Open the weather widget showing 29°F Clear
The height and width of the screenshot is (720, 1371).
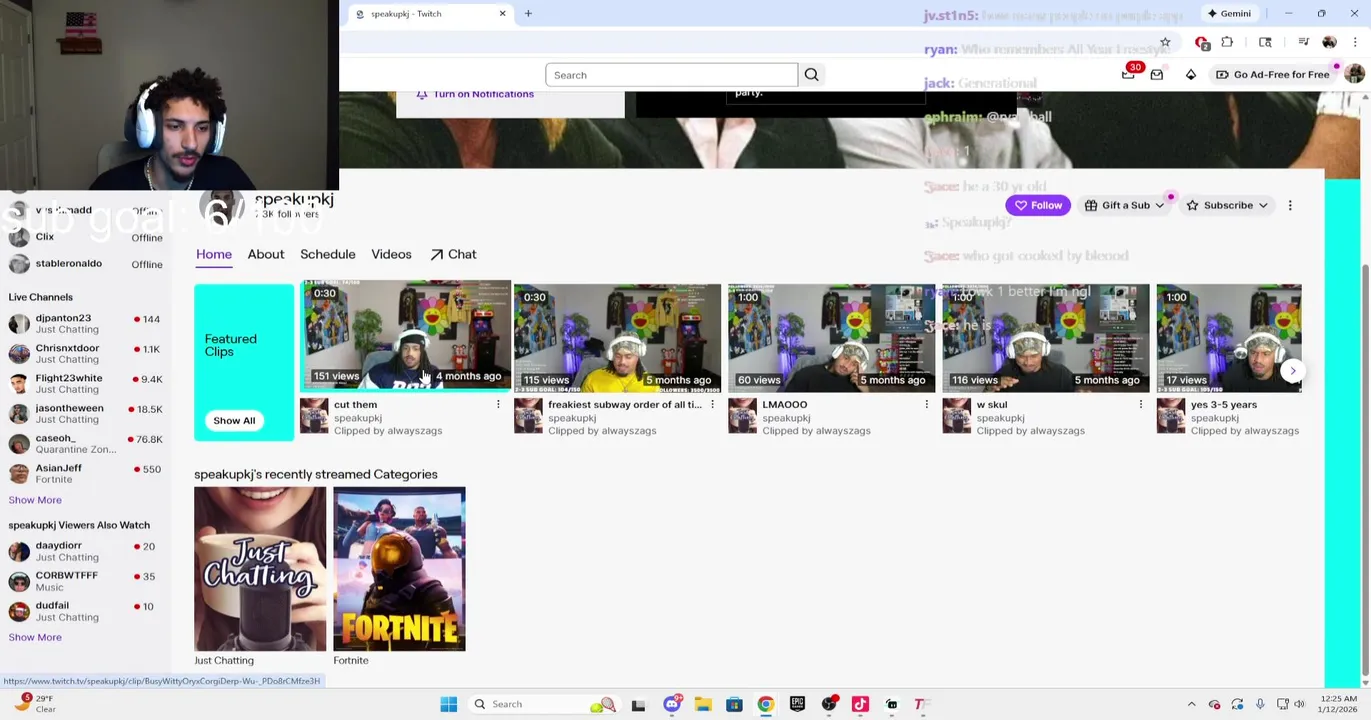click(x=36, y=704)
